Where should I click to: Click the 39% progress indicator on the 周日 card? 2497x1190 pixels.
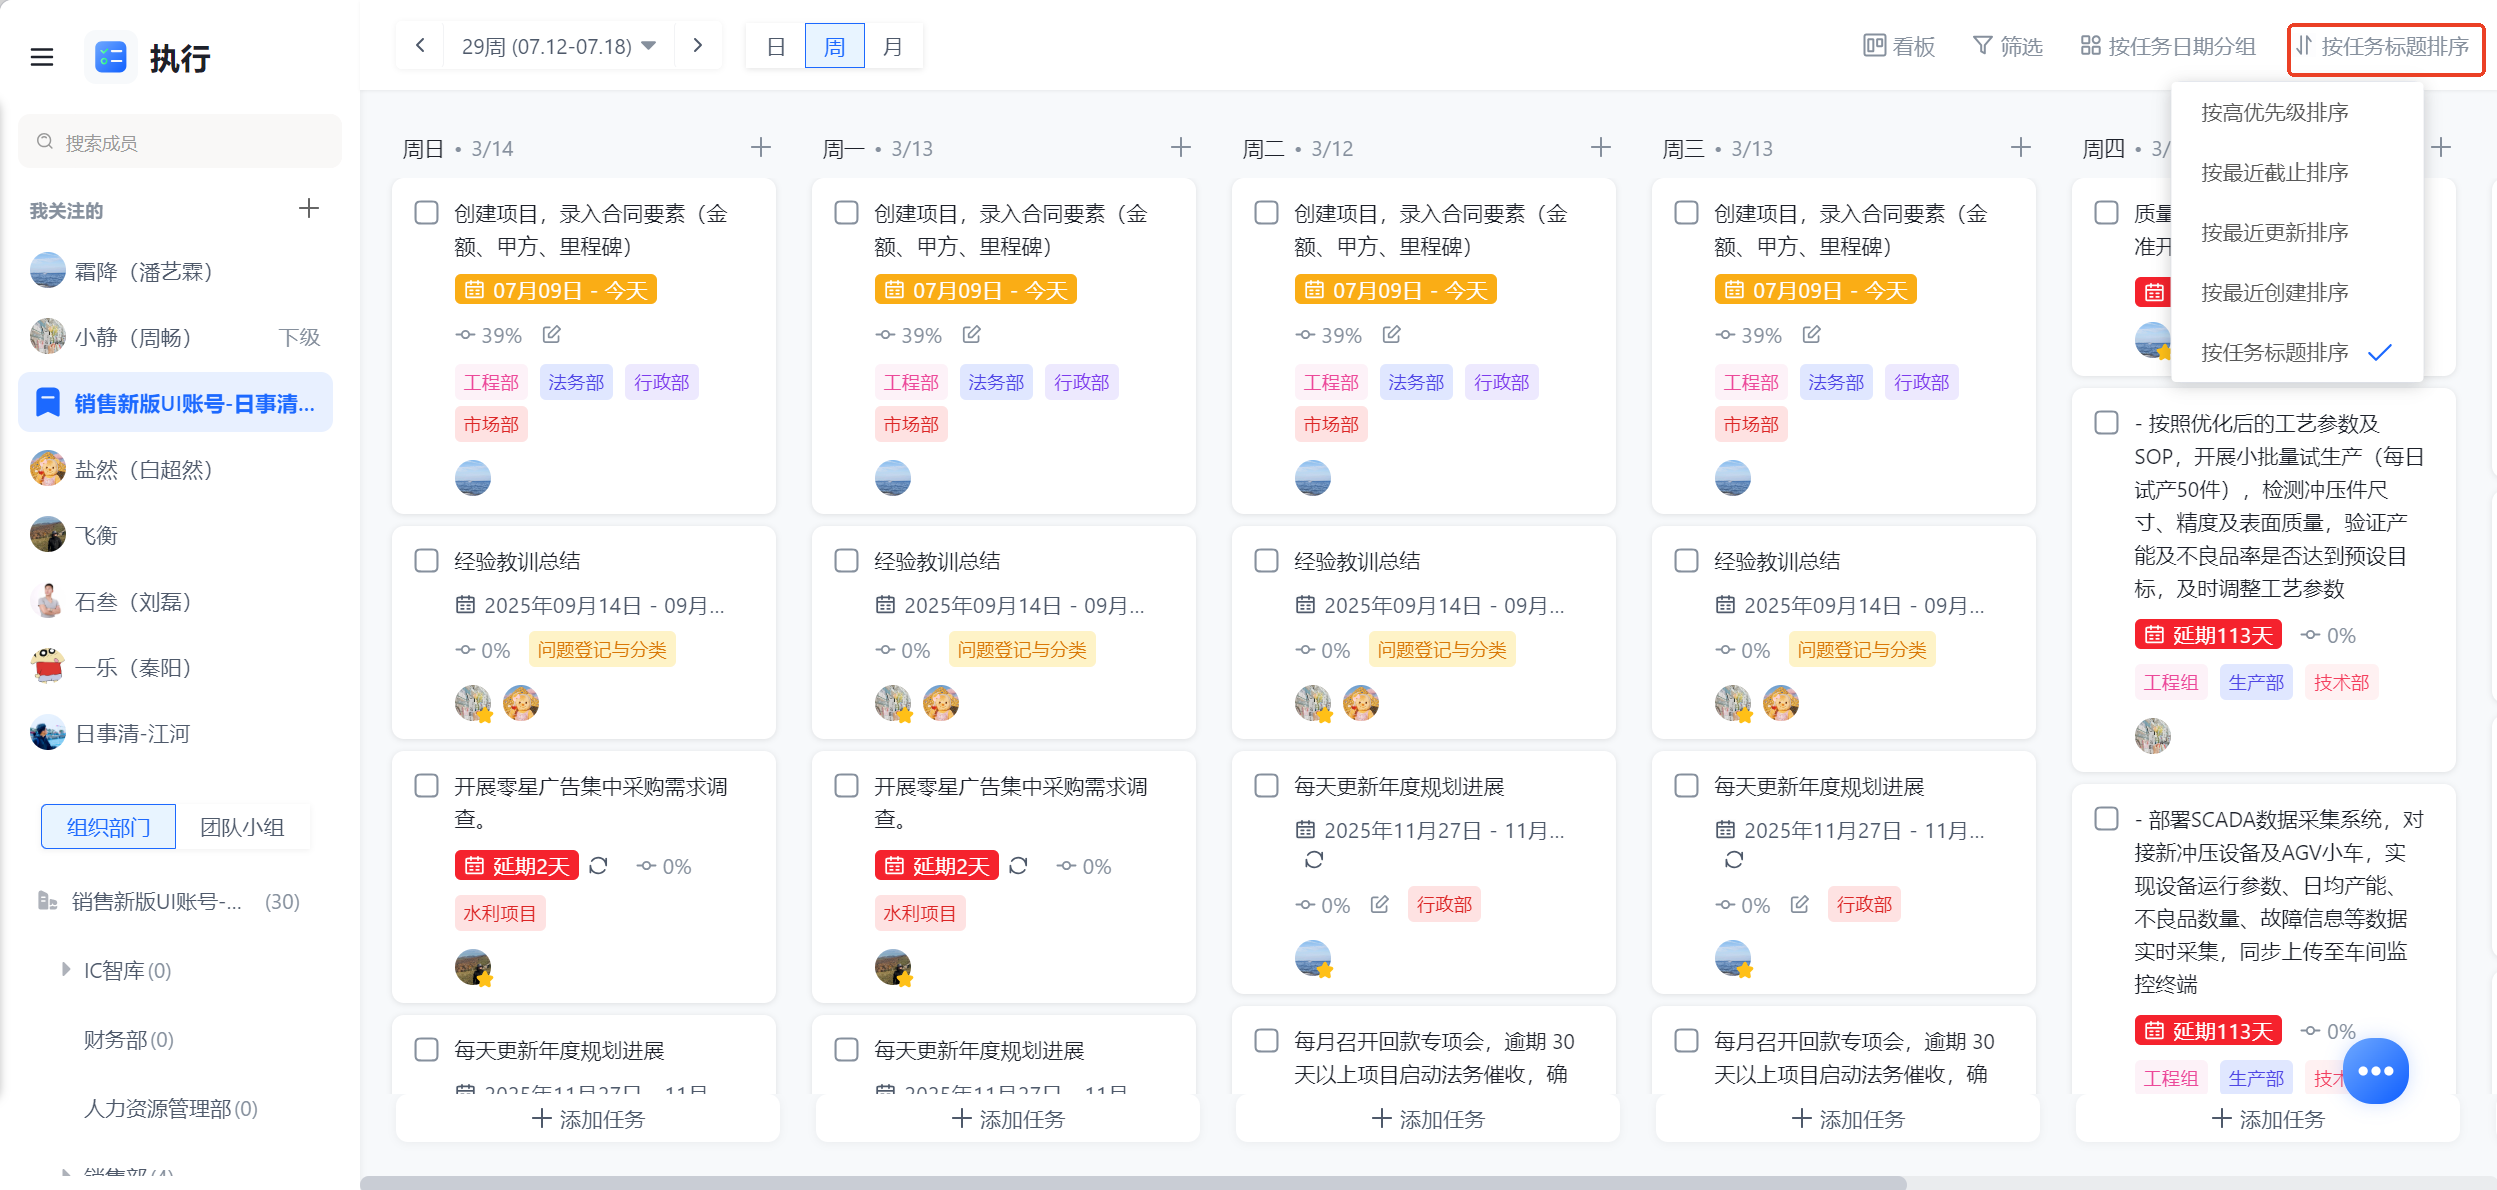click(489, 335)
